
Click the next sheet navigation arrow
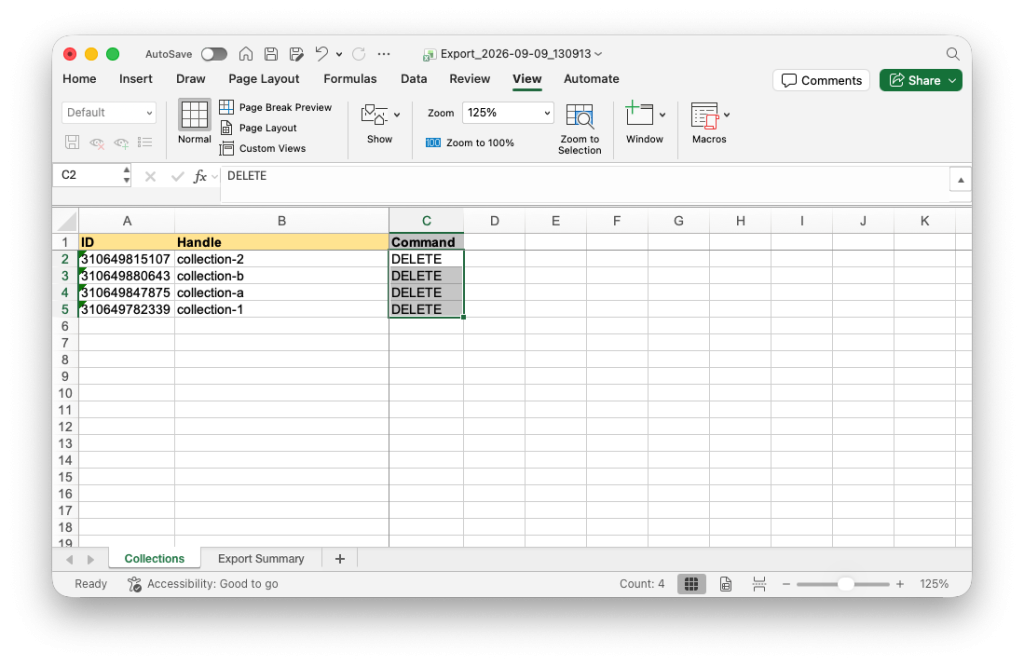point(90,560)
